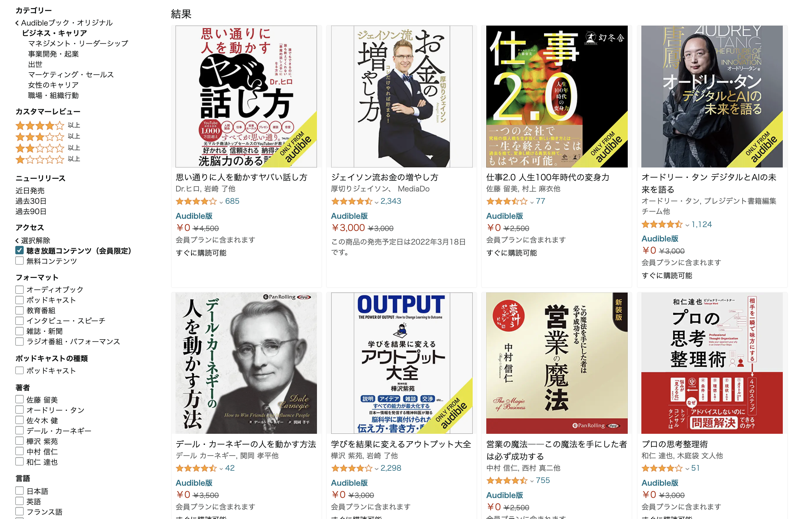Screen dimensions: 800x519
Task: Filter by one star and up rating
Action: [47, 159]
